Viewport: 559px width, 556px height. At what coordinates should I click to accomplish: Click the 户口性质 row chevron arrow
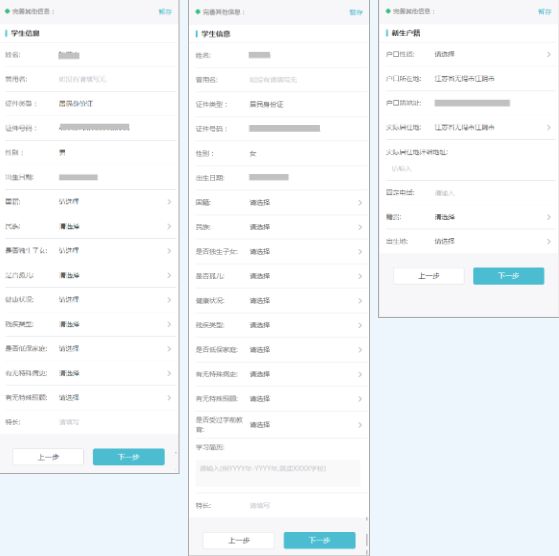click(549, 54)
